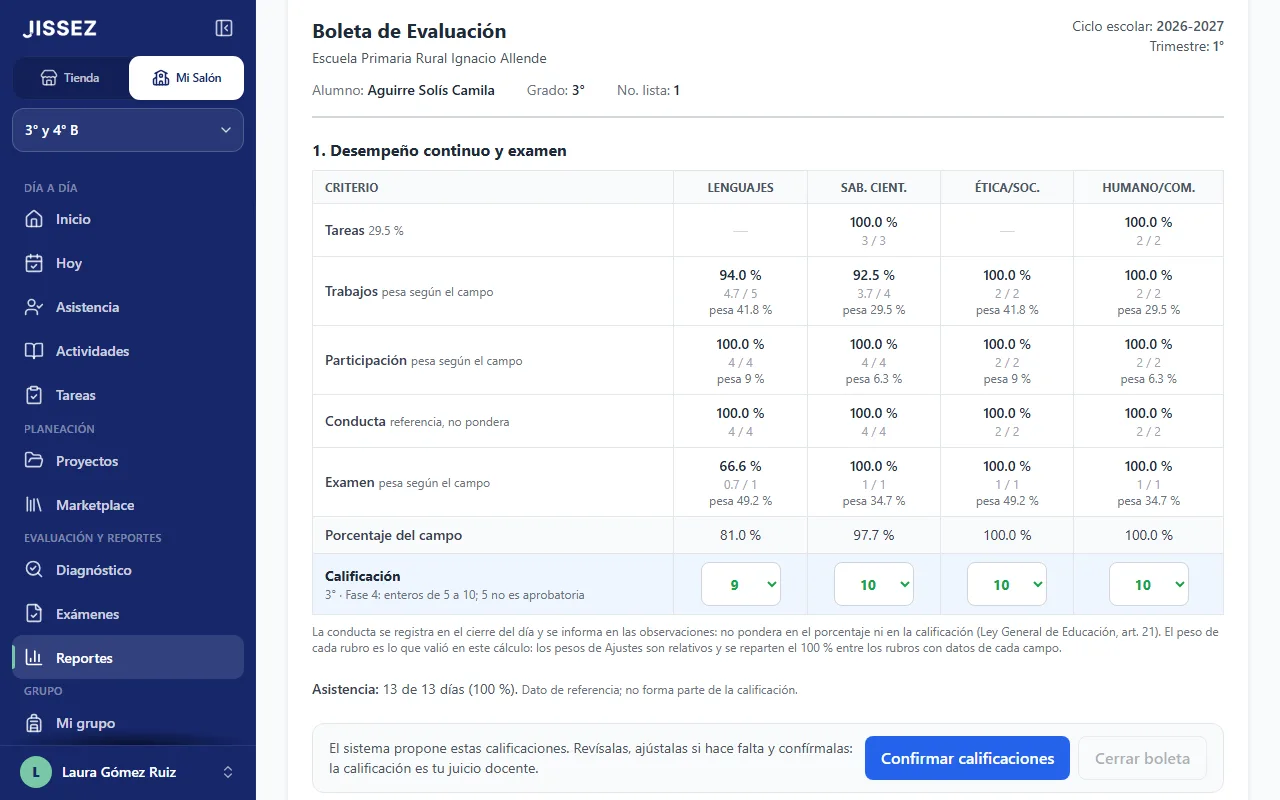Click the Boleta de Evaluación heading
Image resolution: width=1280 pixels, height=800 pixels.
point(409,32)
